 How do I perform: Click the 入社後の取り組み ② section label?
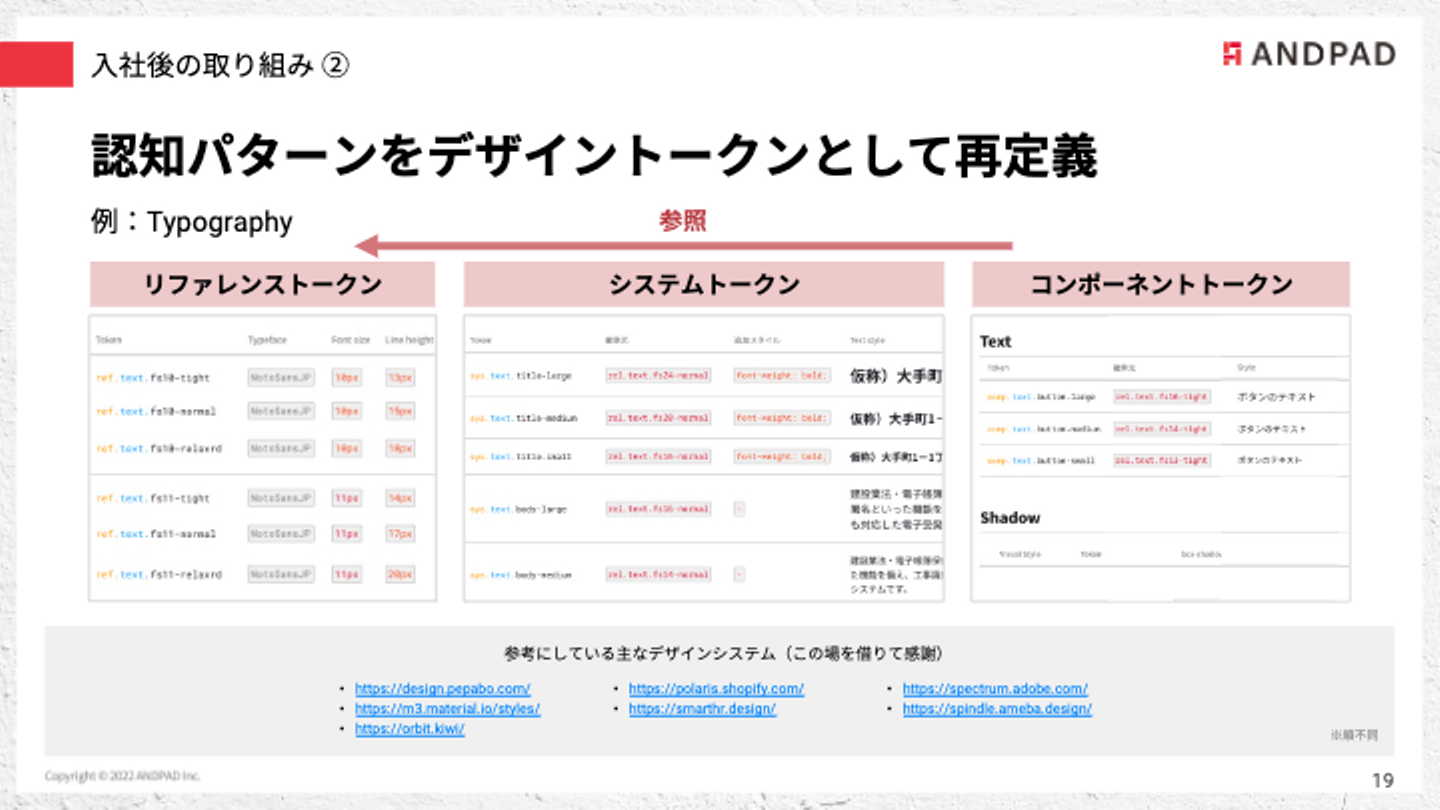219,66
